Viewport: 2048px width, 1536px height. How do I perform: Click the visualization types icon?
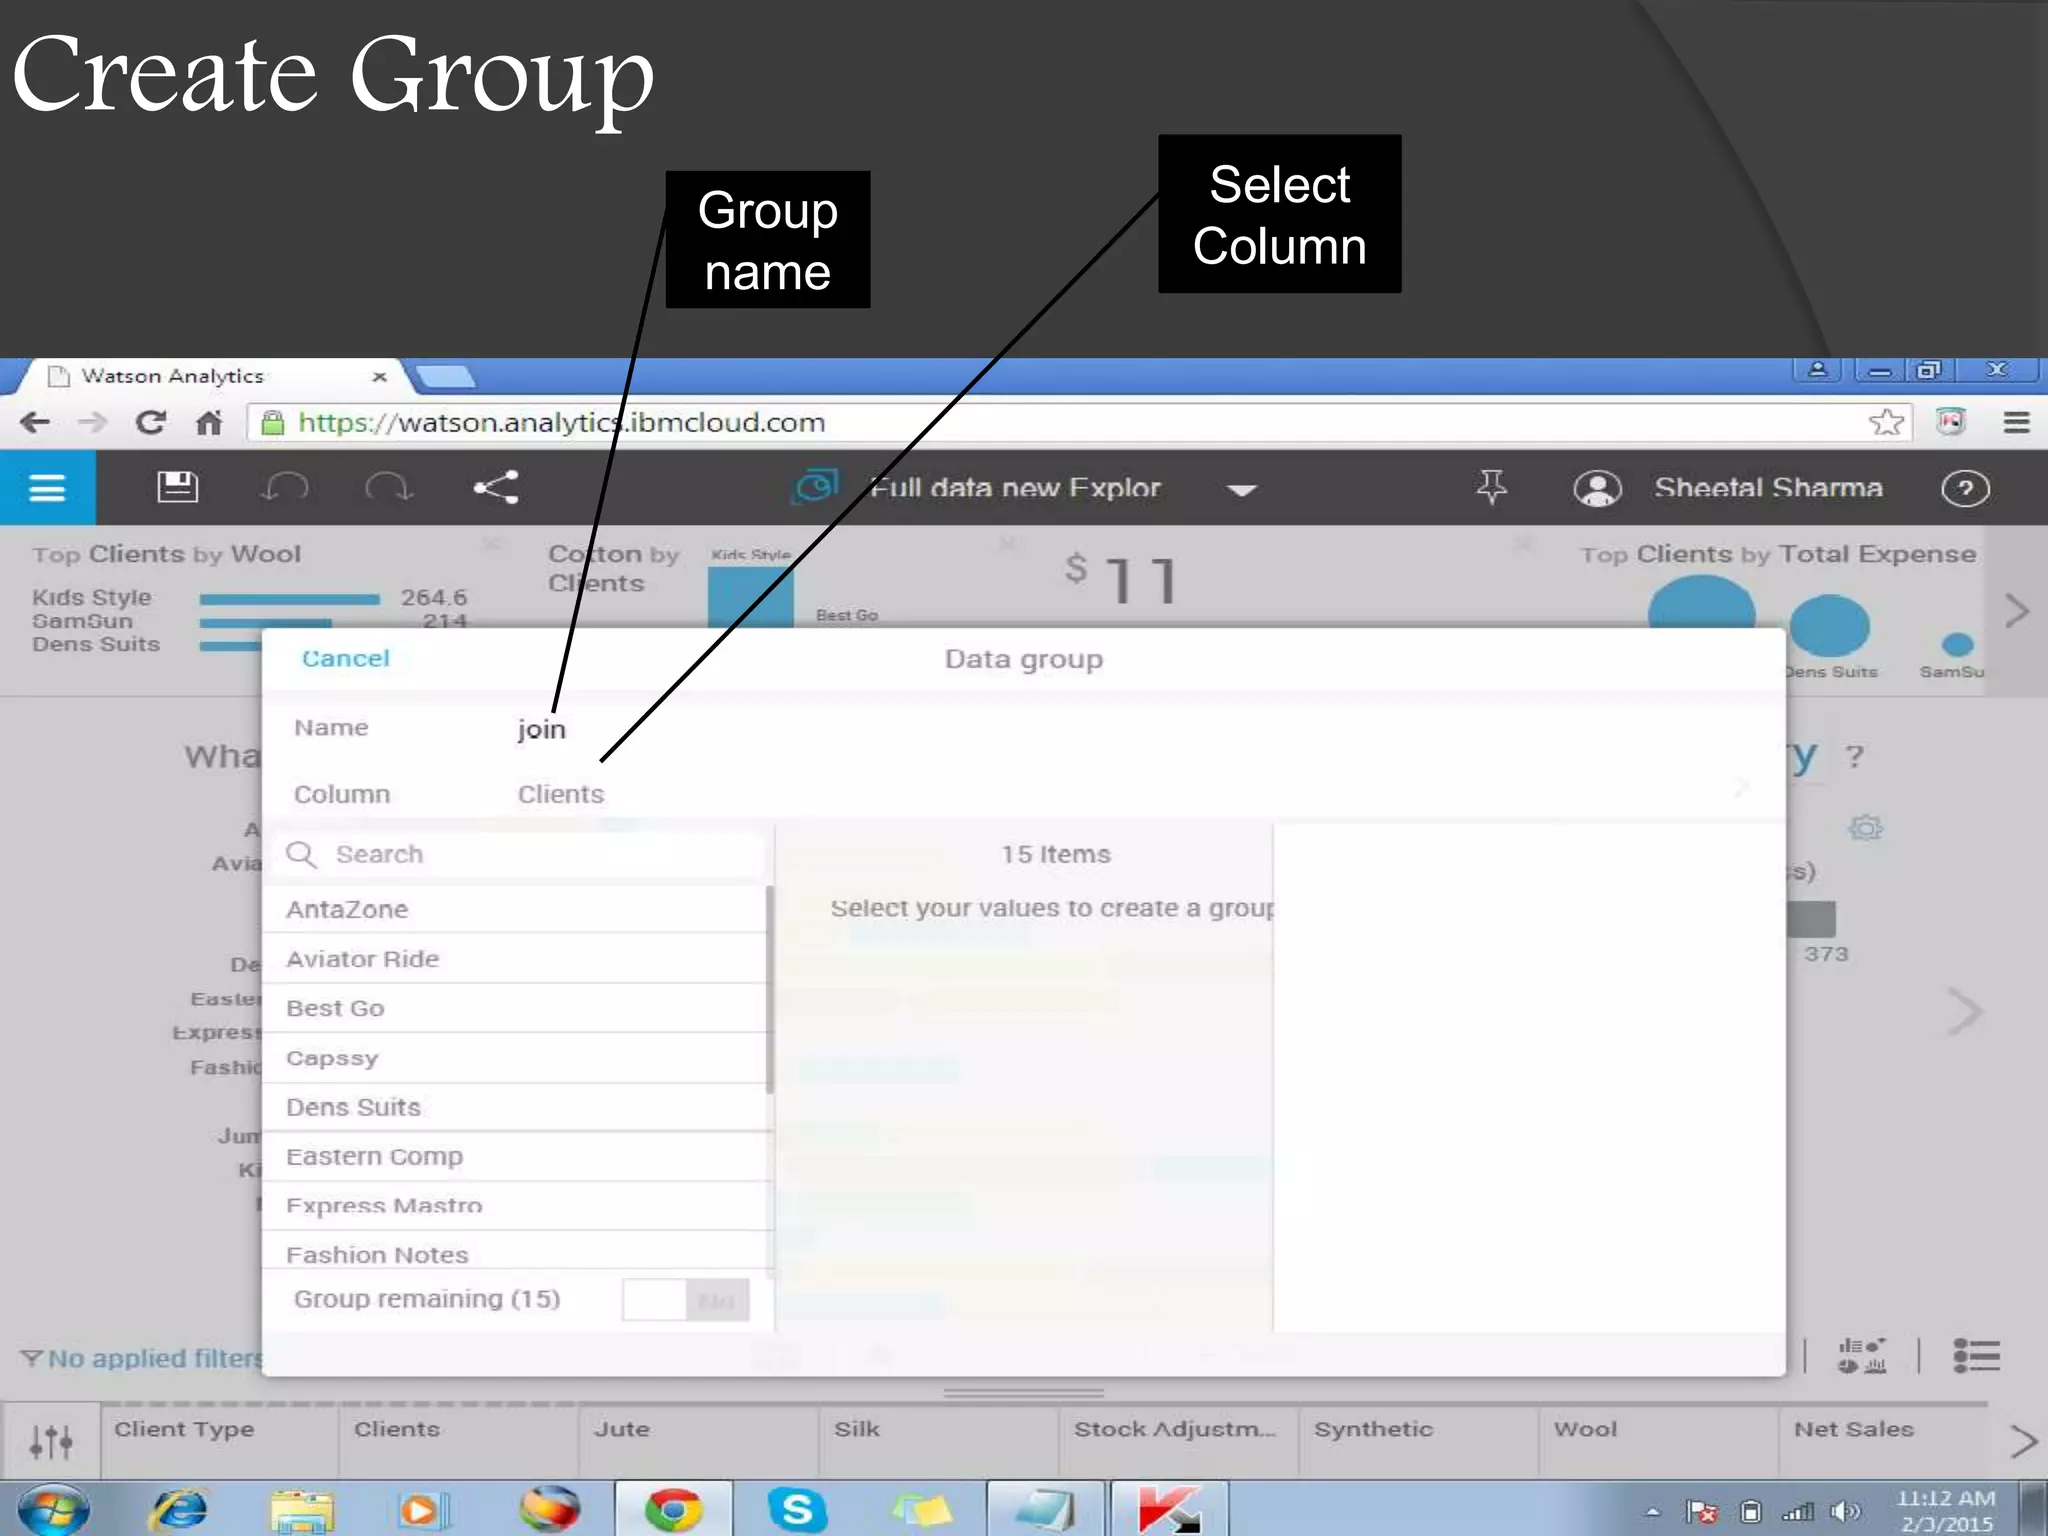tap(1861, 1356)
